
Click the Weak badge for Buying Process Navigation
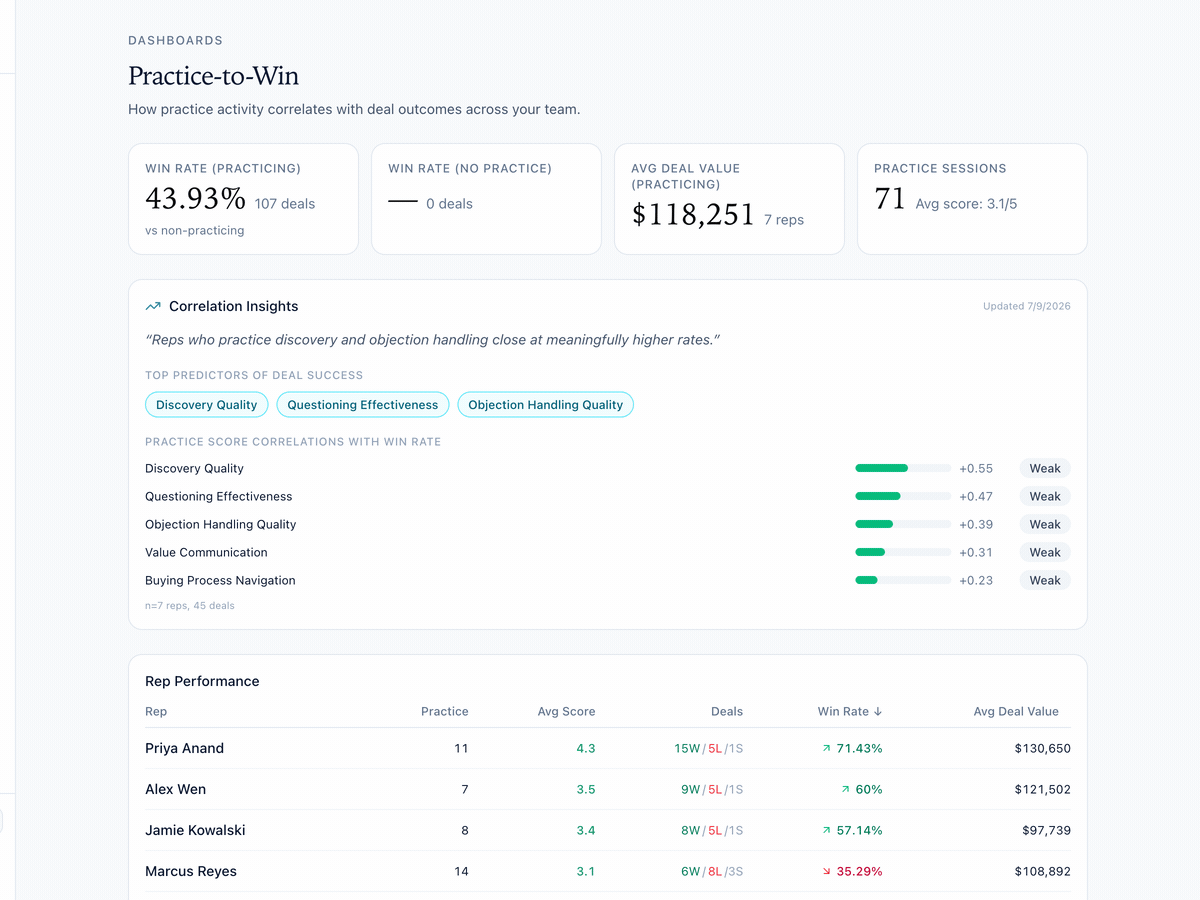point(1045,580)
